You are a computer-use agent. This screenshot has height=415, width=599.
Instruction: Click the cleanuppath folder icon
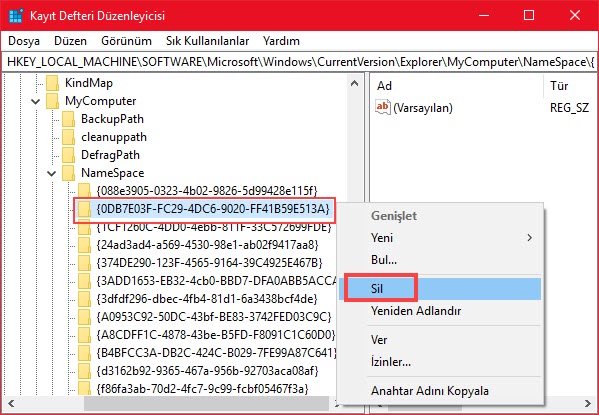68,137
